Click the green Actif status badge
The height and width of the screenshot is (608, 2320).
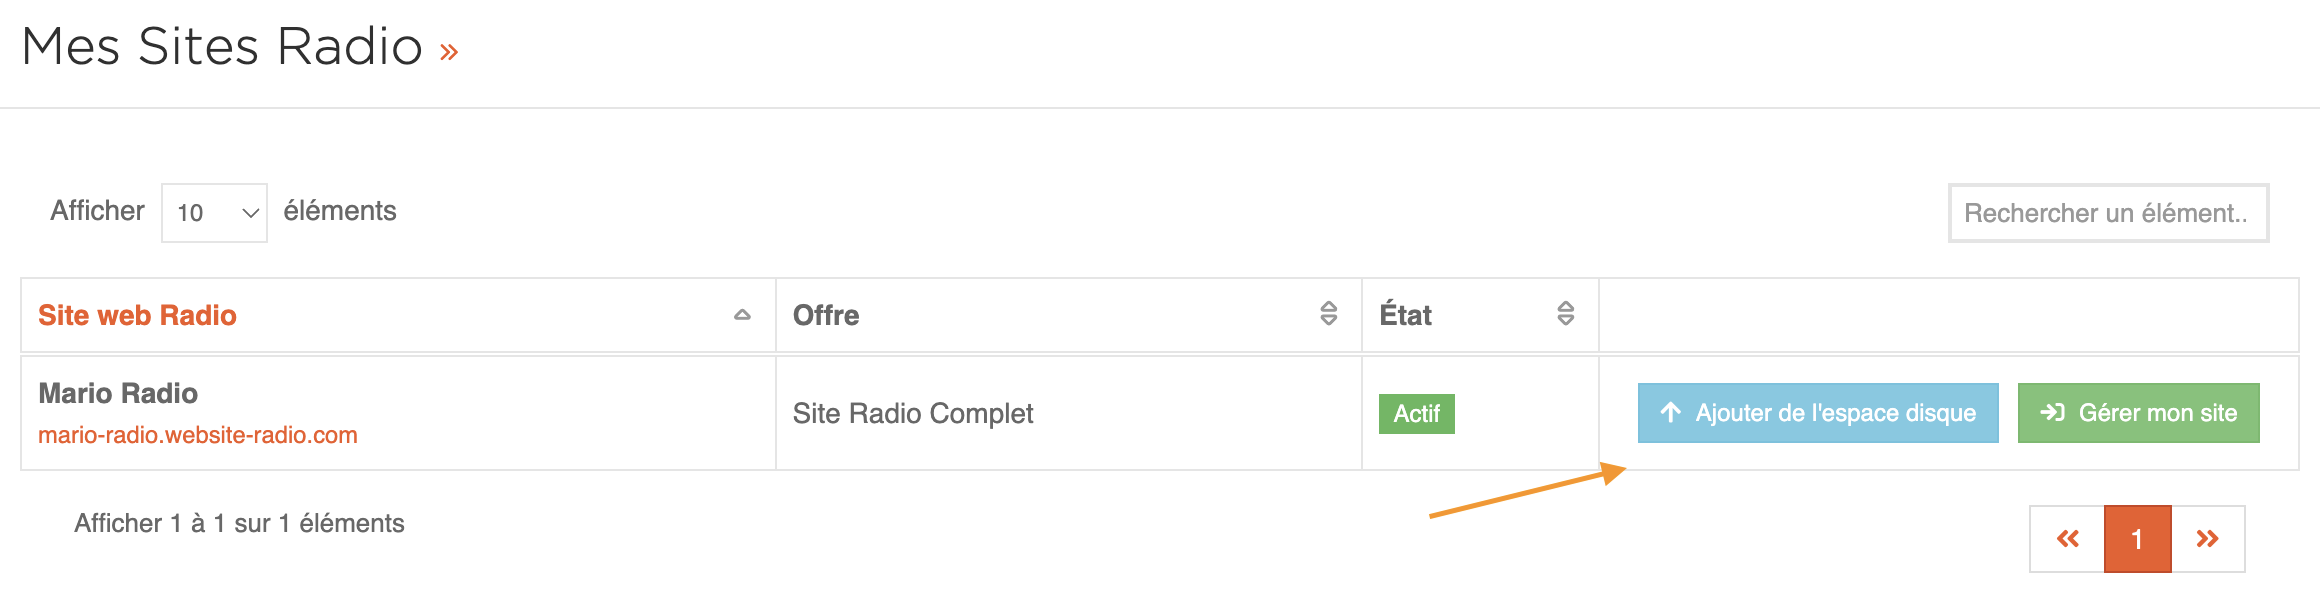point(1417,413)
